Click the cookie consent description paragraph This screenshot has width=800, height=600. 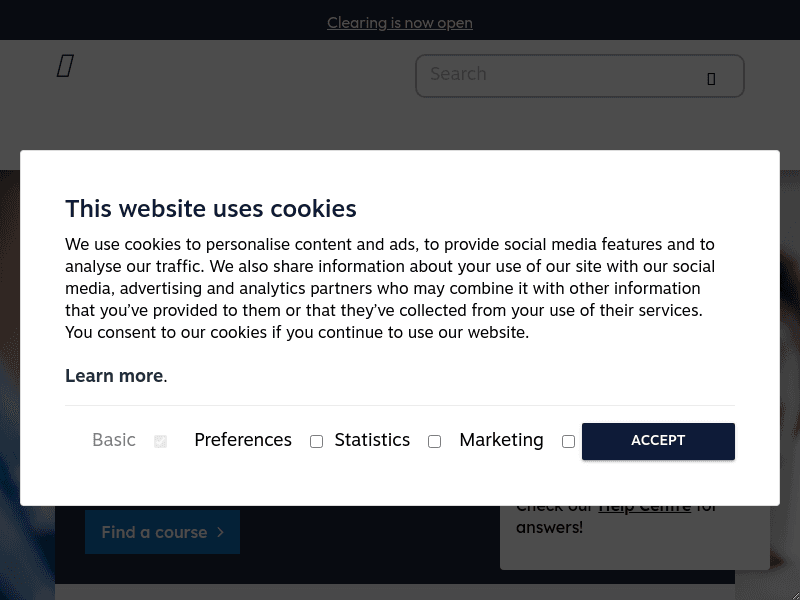click(390, 288)
